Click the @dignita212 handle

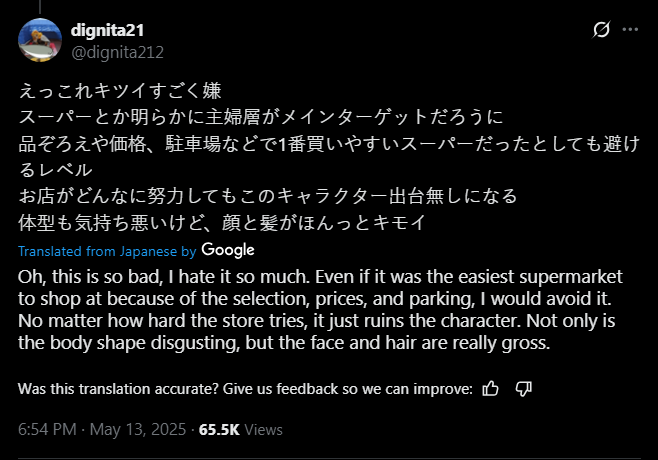(118, 52)
